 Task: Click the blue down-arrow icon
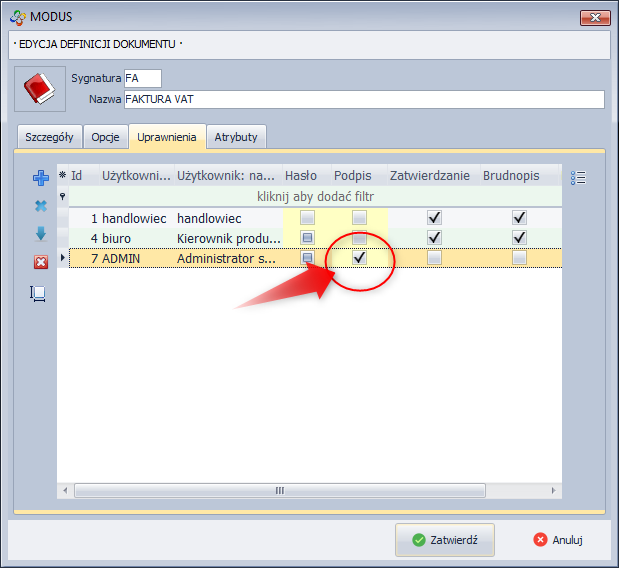41,234
